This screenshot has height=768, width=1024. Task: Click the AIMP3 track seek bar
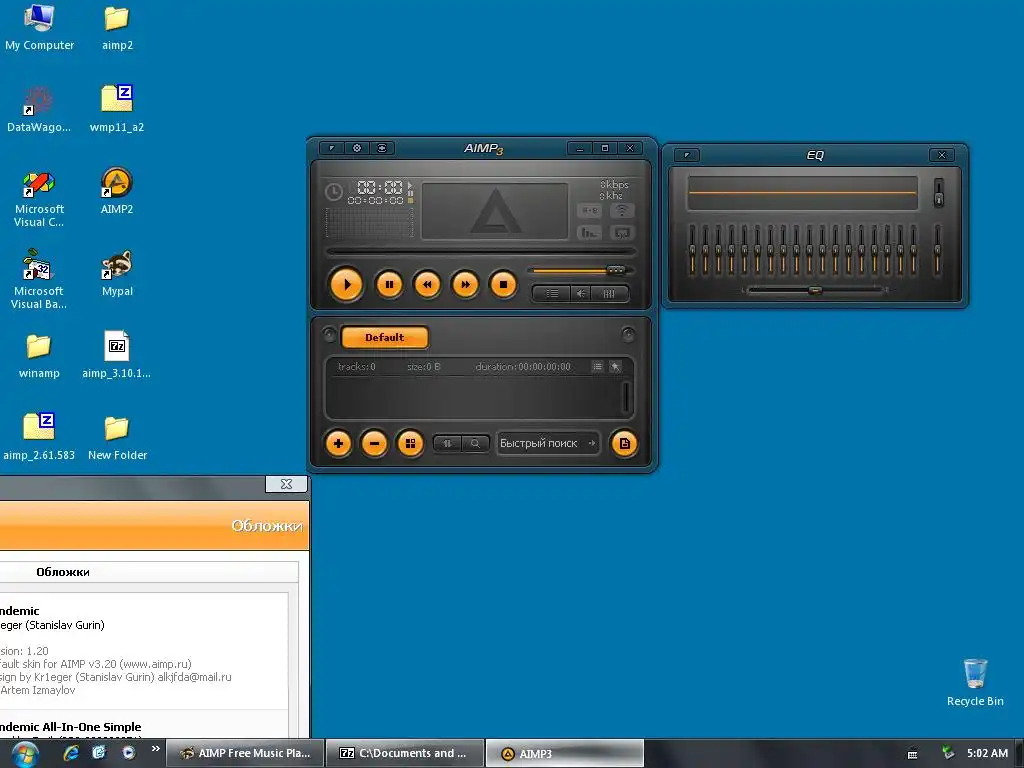[481, 251]
